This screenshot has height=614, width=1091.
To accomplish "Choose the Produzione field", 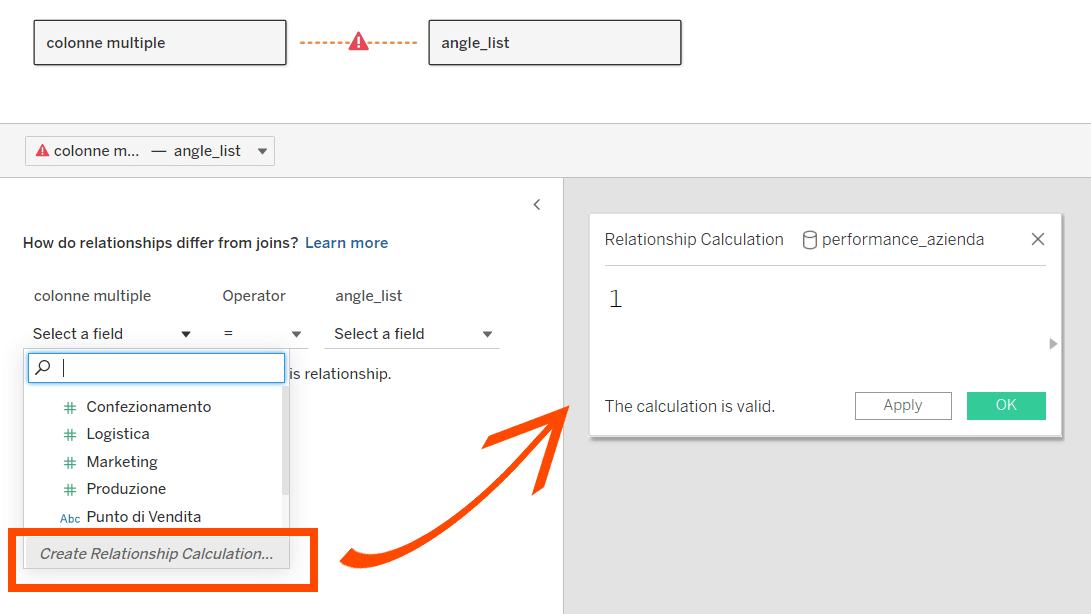I will 126,489.
